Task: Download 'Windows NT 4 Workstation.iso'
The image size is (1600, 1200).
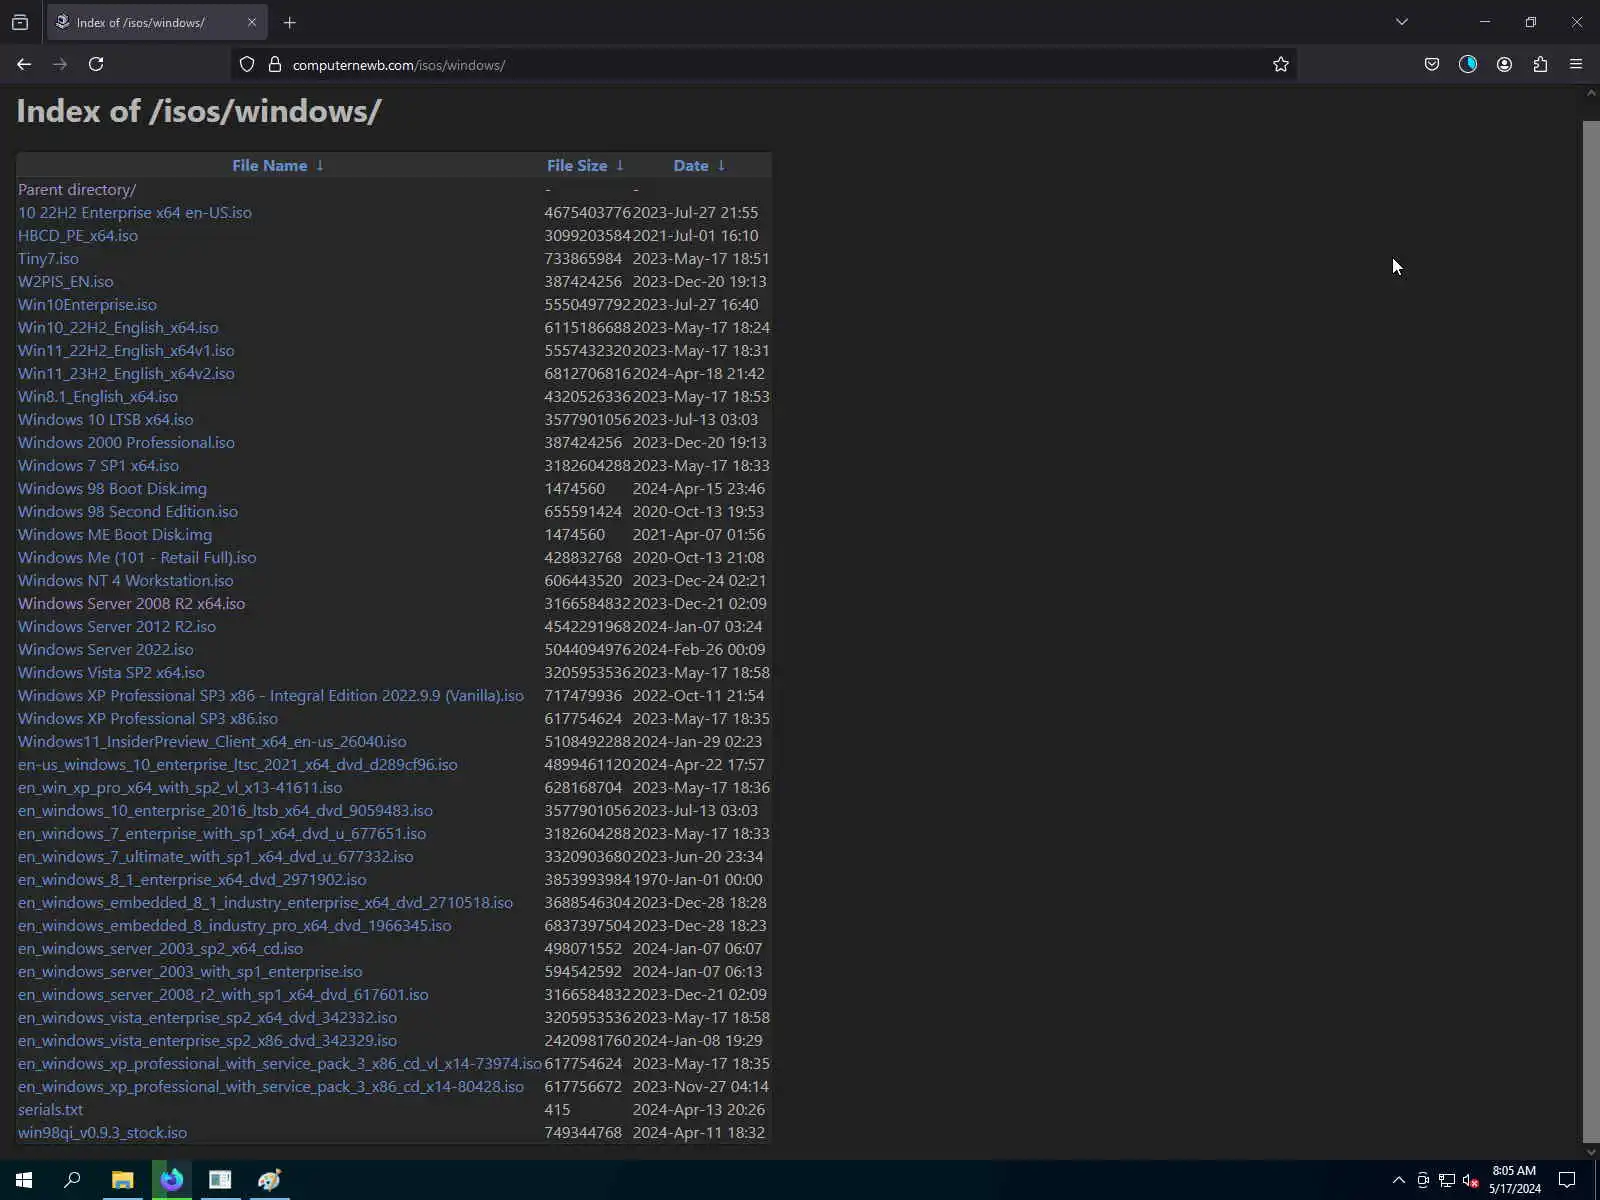Action: pos(126,581)
